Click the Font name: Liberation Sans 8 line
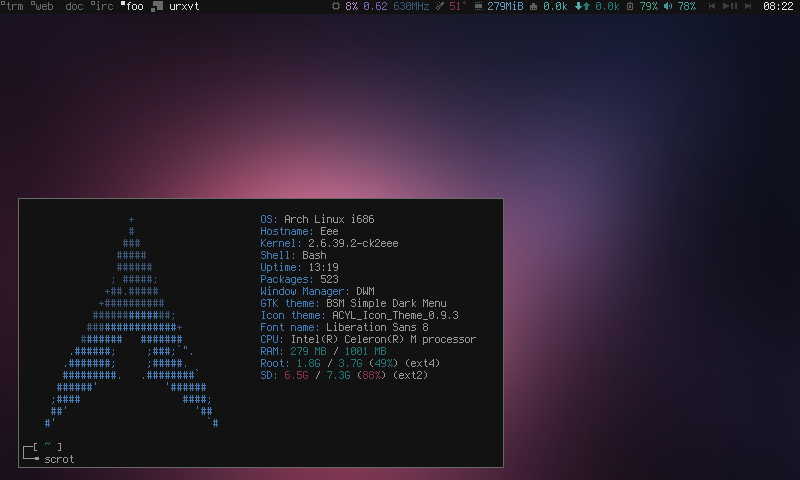 pos(344,327)
